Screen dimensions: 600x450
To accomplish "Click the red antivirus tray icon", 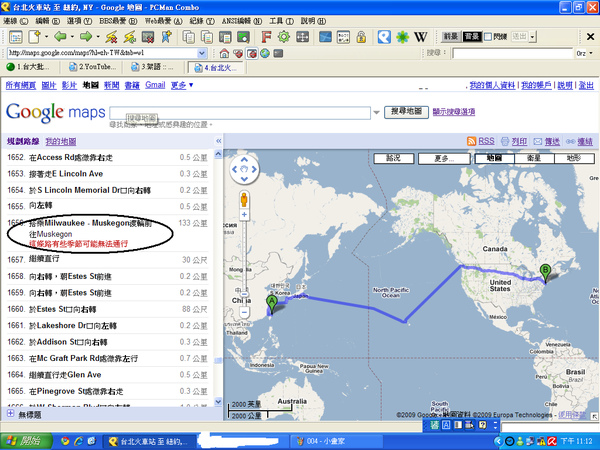I will (x=551, y=441).
